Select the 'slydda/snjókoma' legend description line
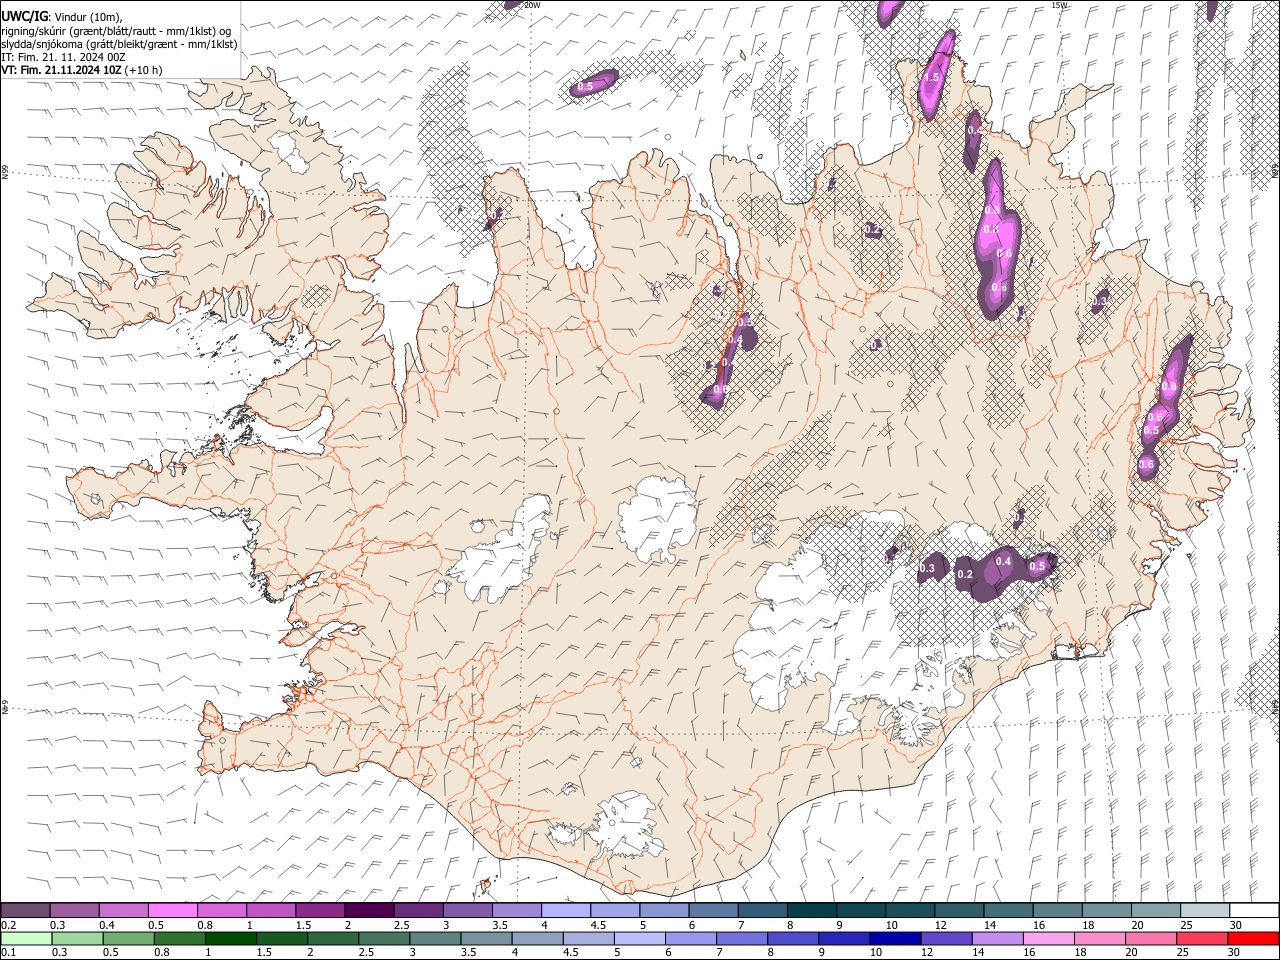Viewport: 1280px width, 960px height. coord(119,44)
